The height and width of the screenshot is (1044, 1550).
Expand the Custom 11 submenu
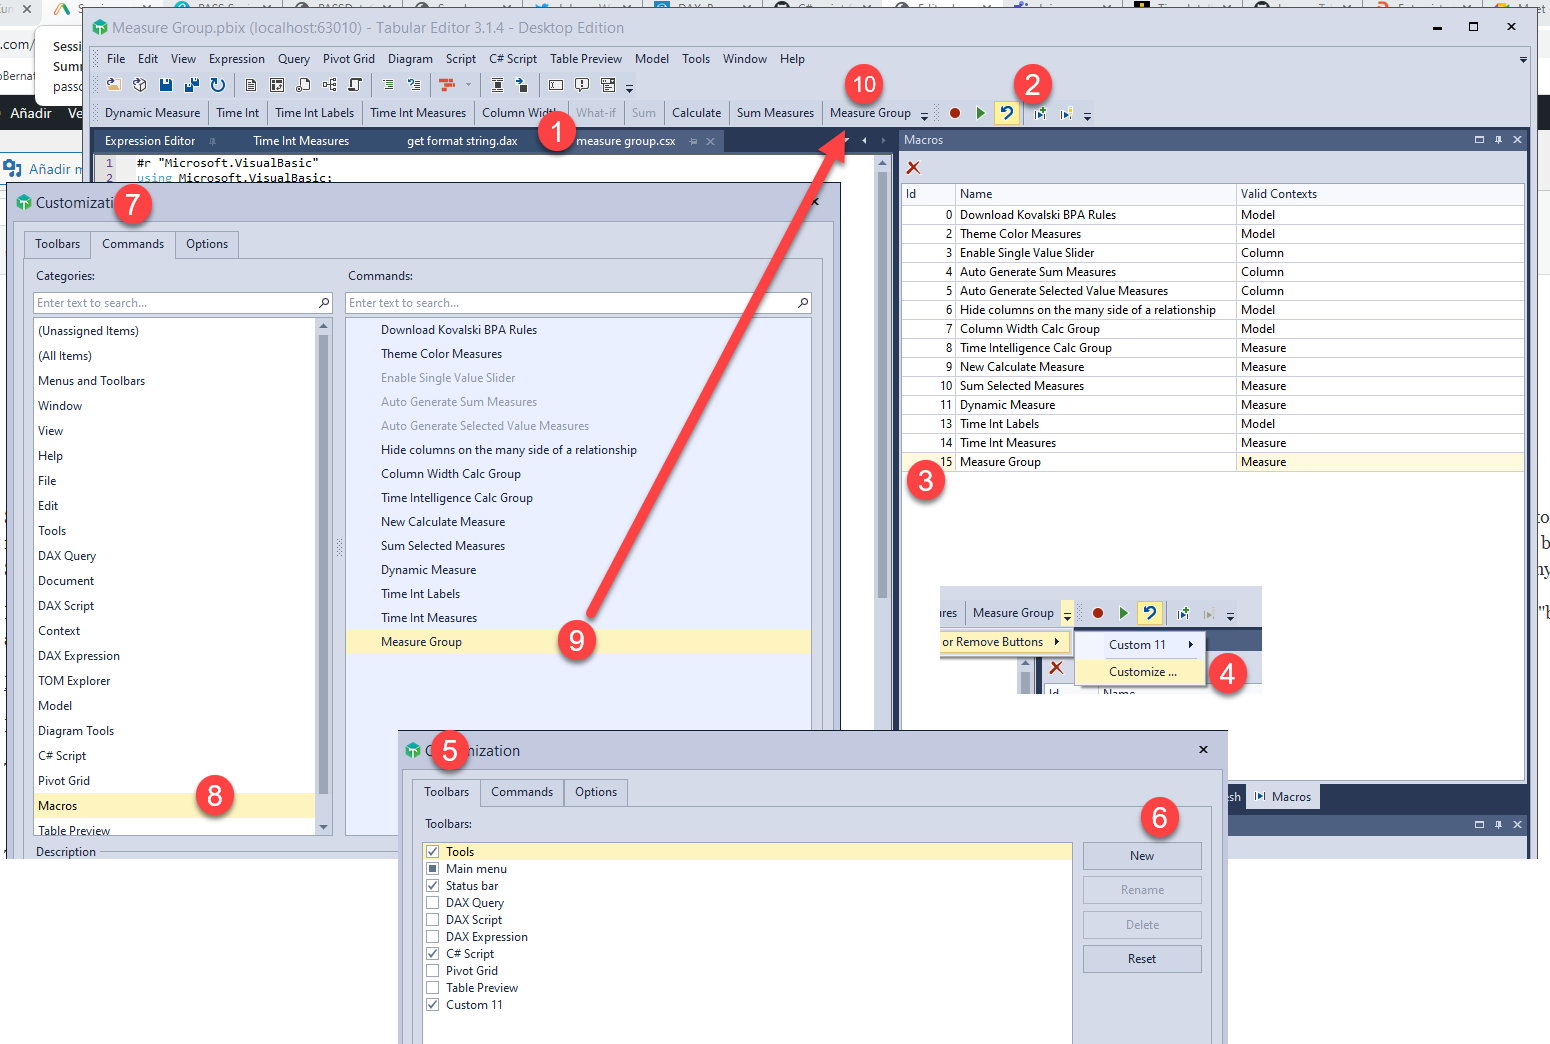point(1190,645)
